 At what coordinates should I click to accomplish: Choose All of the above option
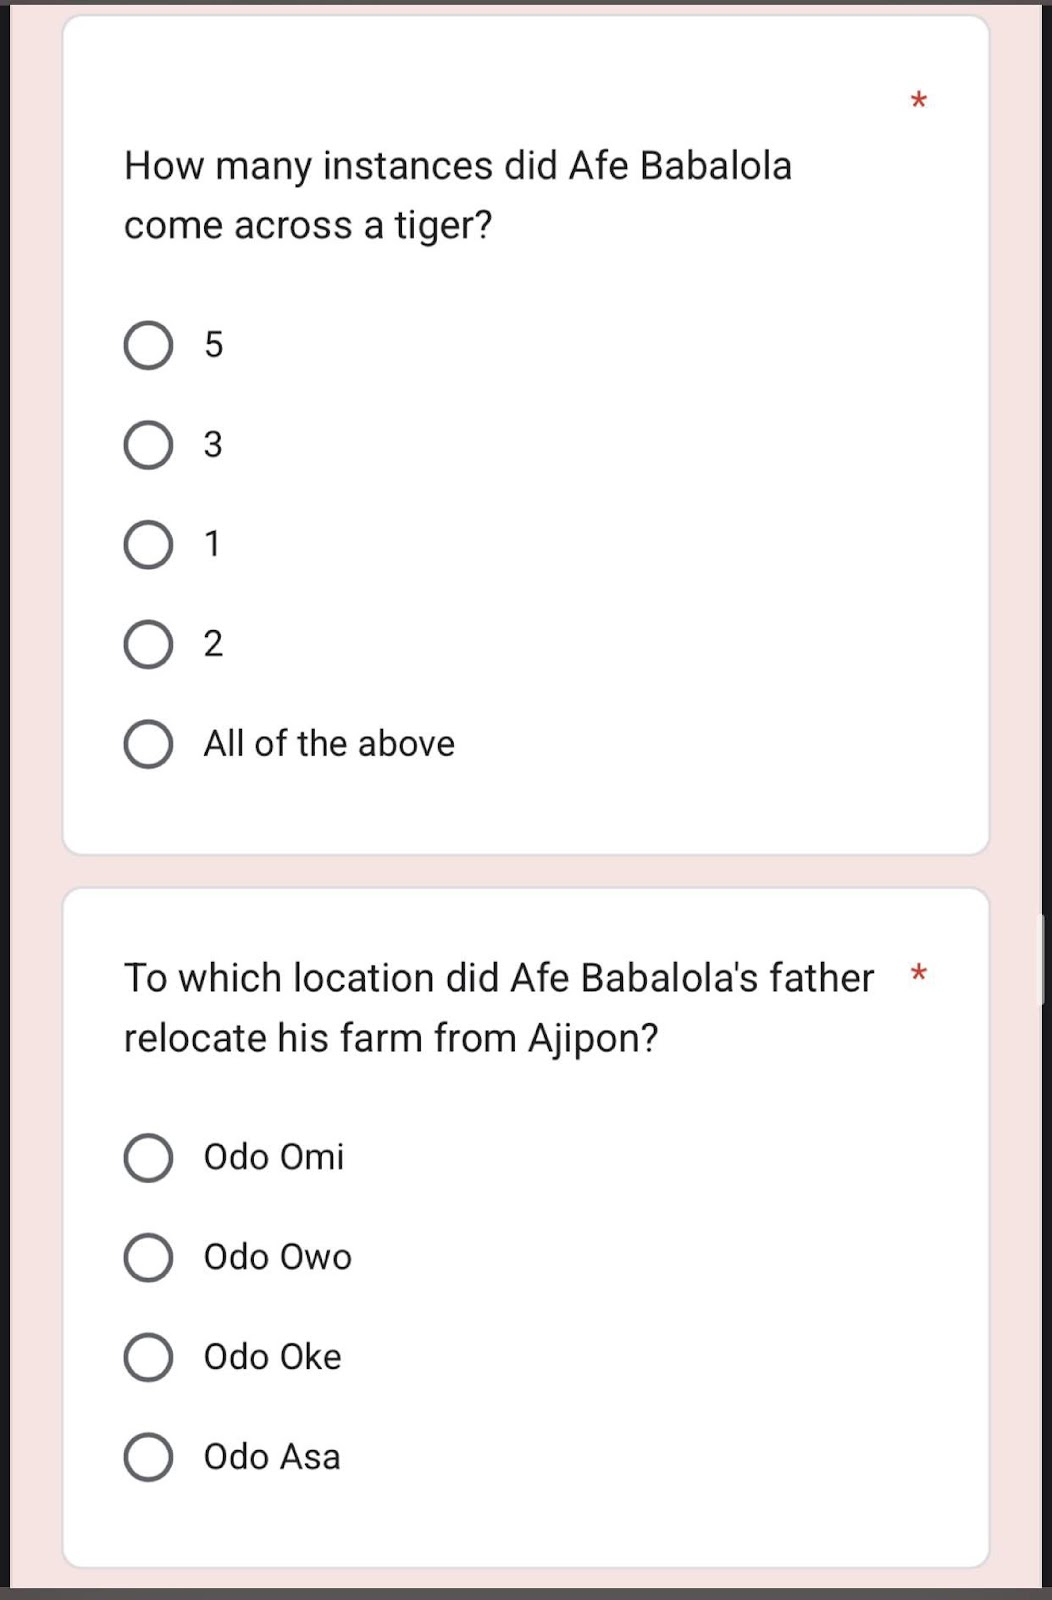pyautogui.click(x=148, y=744)
